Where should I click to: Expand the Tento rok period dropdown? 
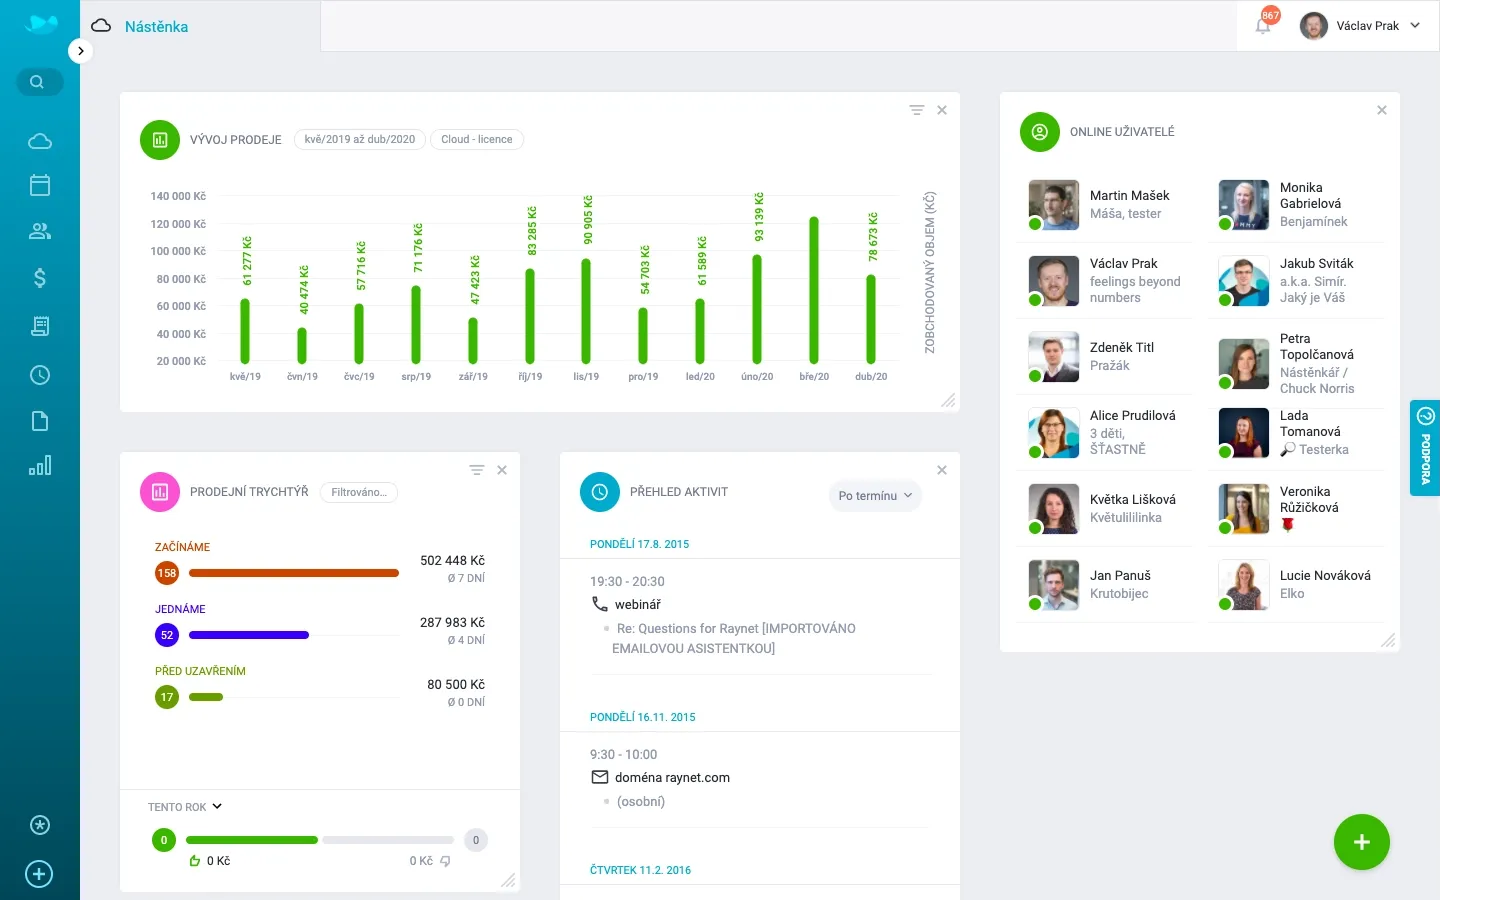185,807
